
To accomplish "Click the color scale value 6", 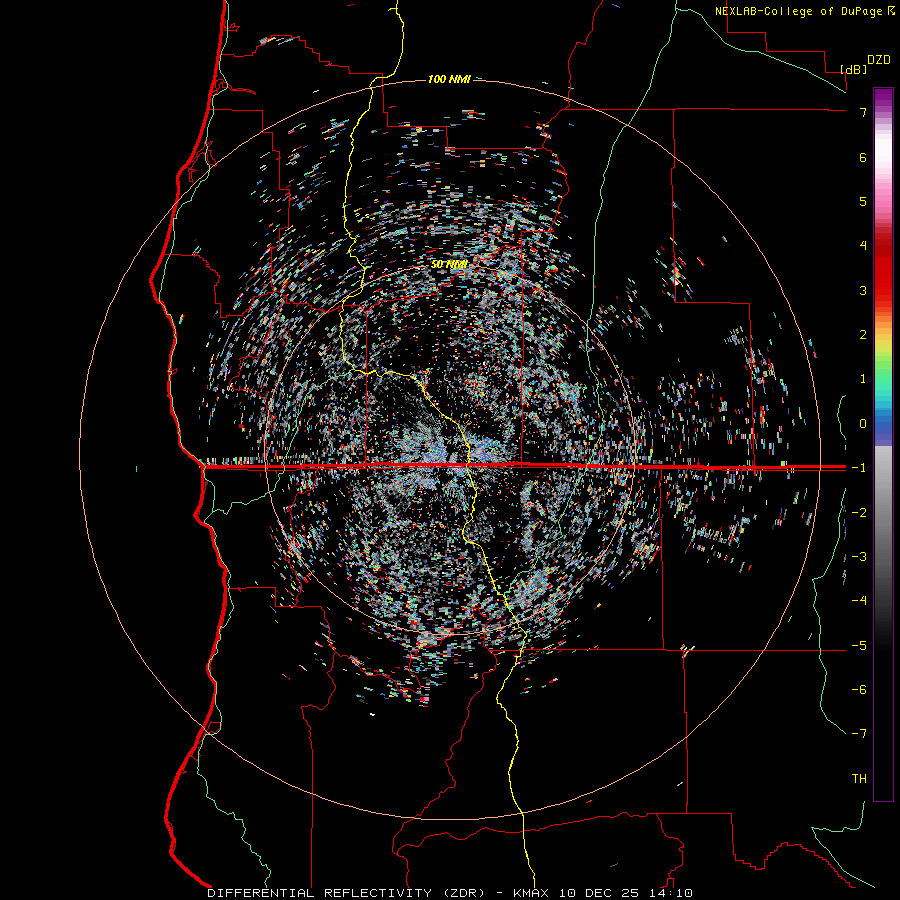I will pyautogui.click(x=863, y=157).
